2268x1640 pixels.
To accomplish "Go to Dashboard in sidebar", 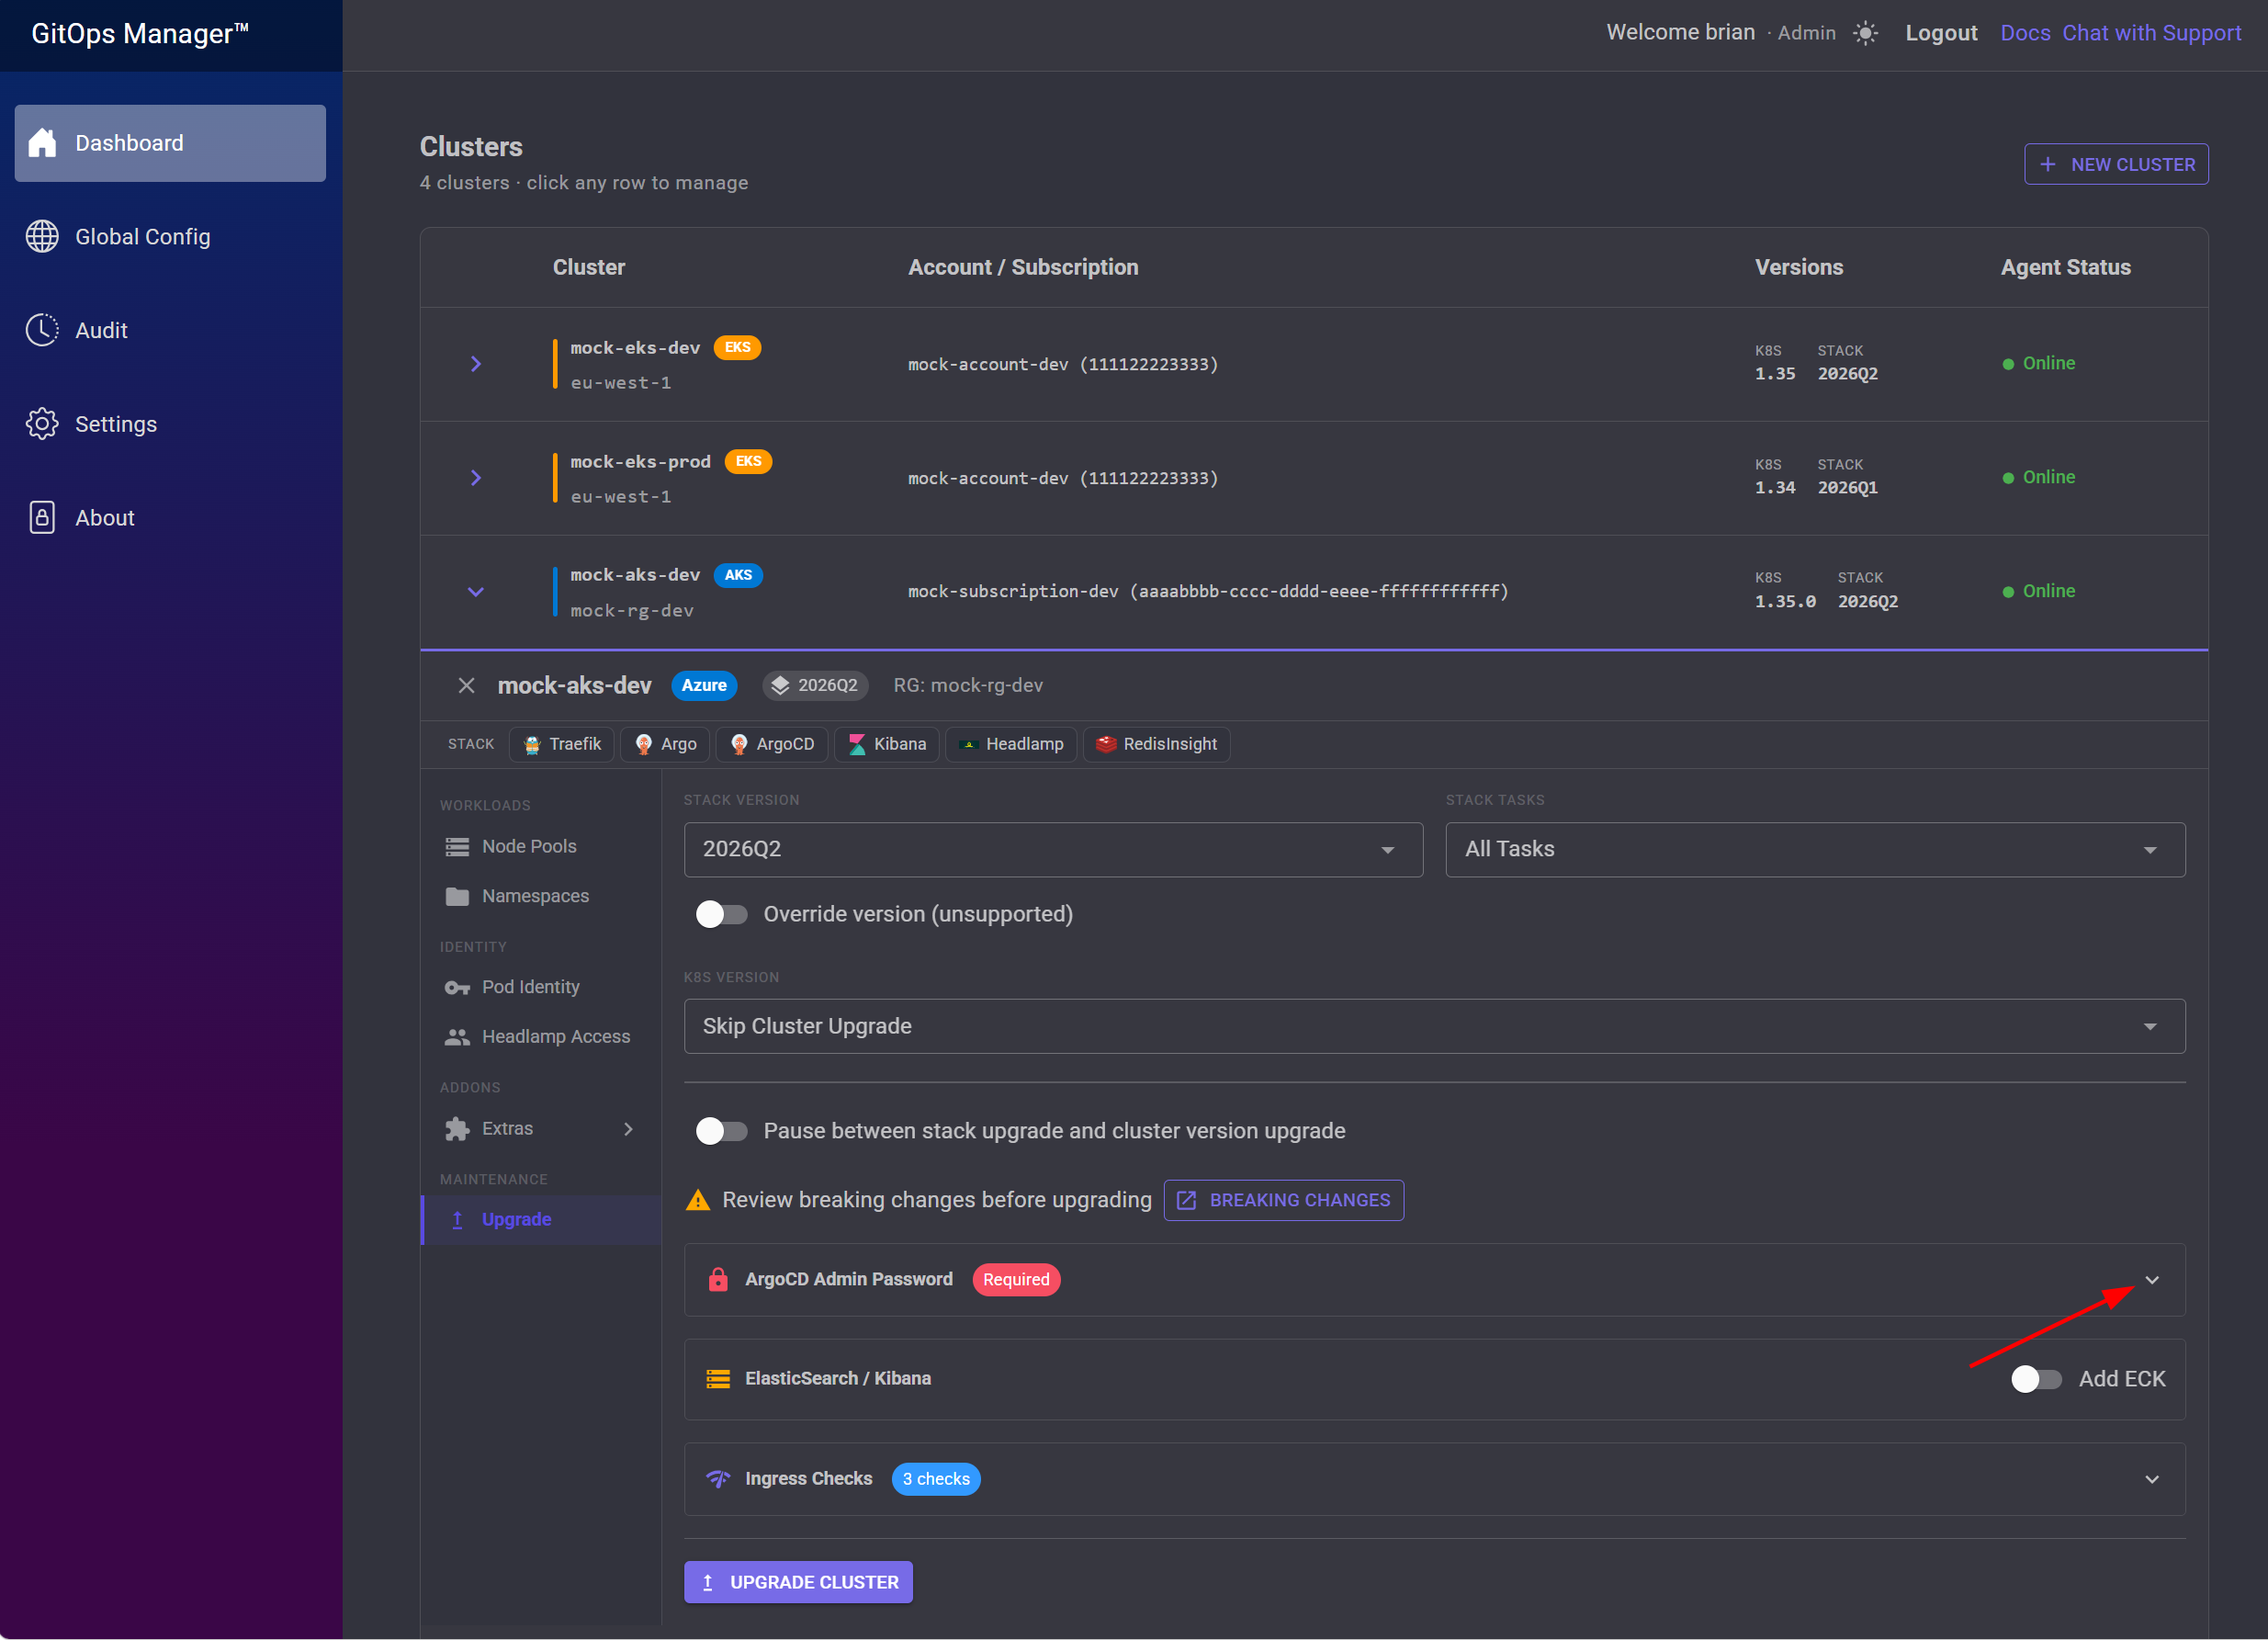I will pyautogui.click(x=170, y=143).
